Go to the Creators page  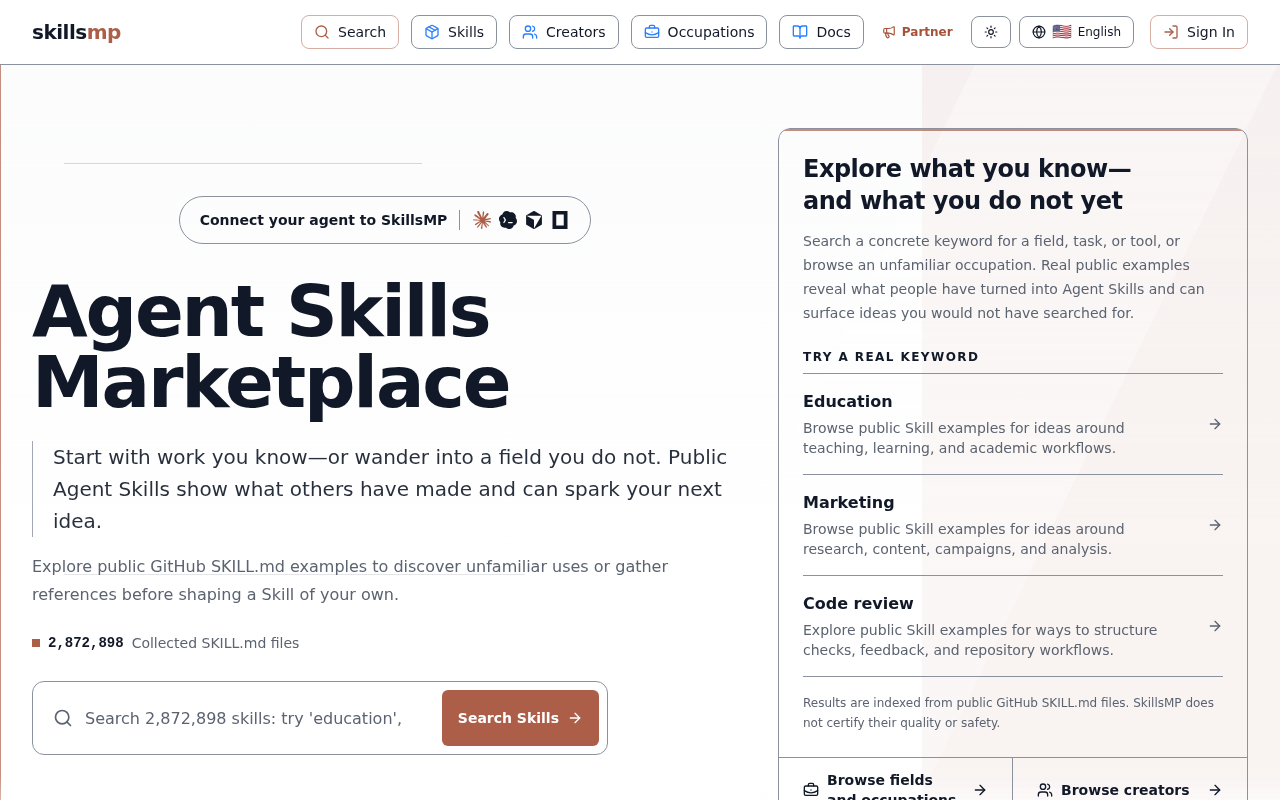coord(564,32)
